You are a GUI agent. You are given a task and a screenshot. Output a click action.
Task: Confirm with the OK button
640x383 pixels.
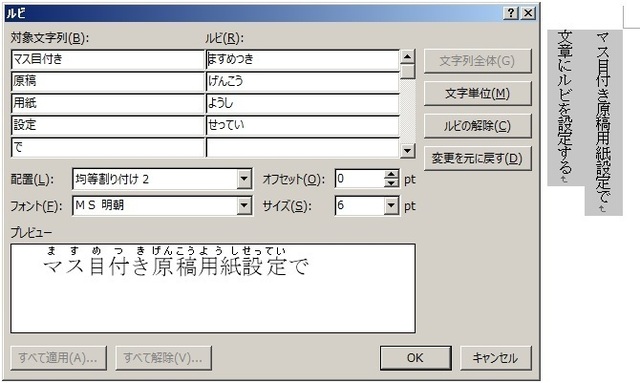(x=416, y=358)
